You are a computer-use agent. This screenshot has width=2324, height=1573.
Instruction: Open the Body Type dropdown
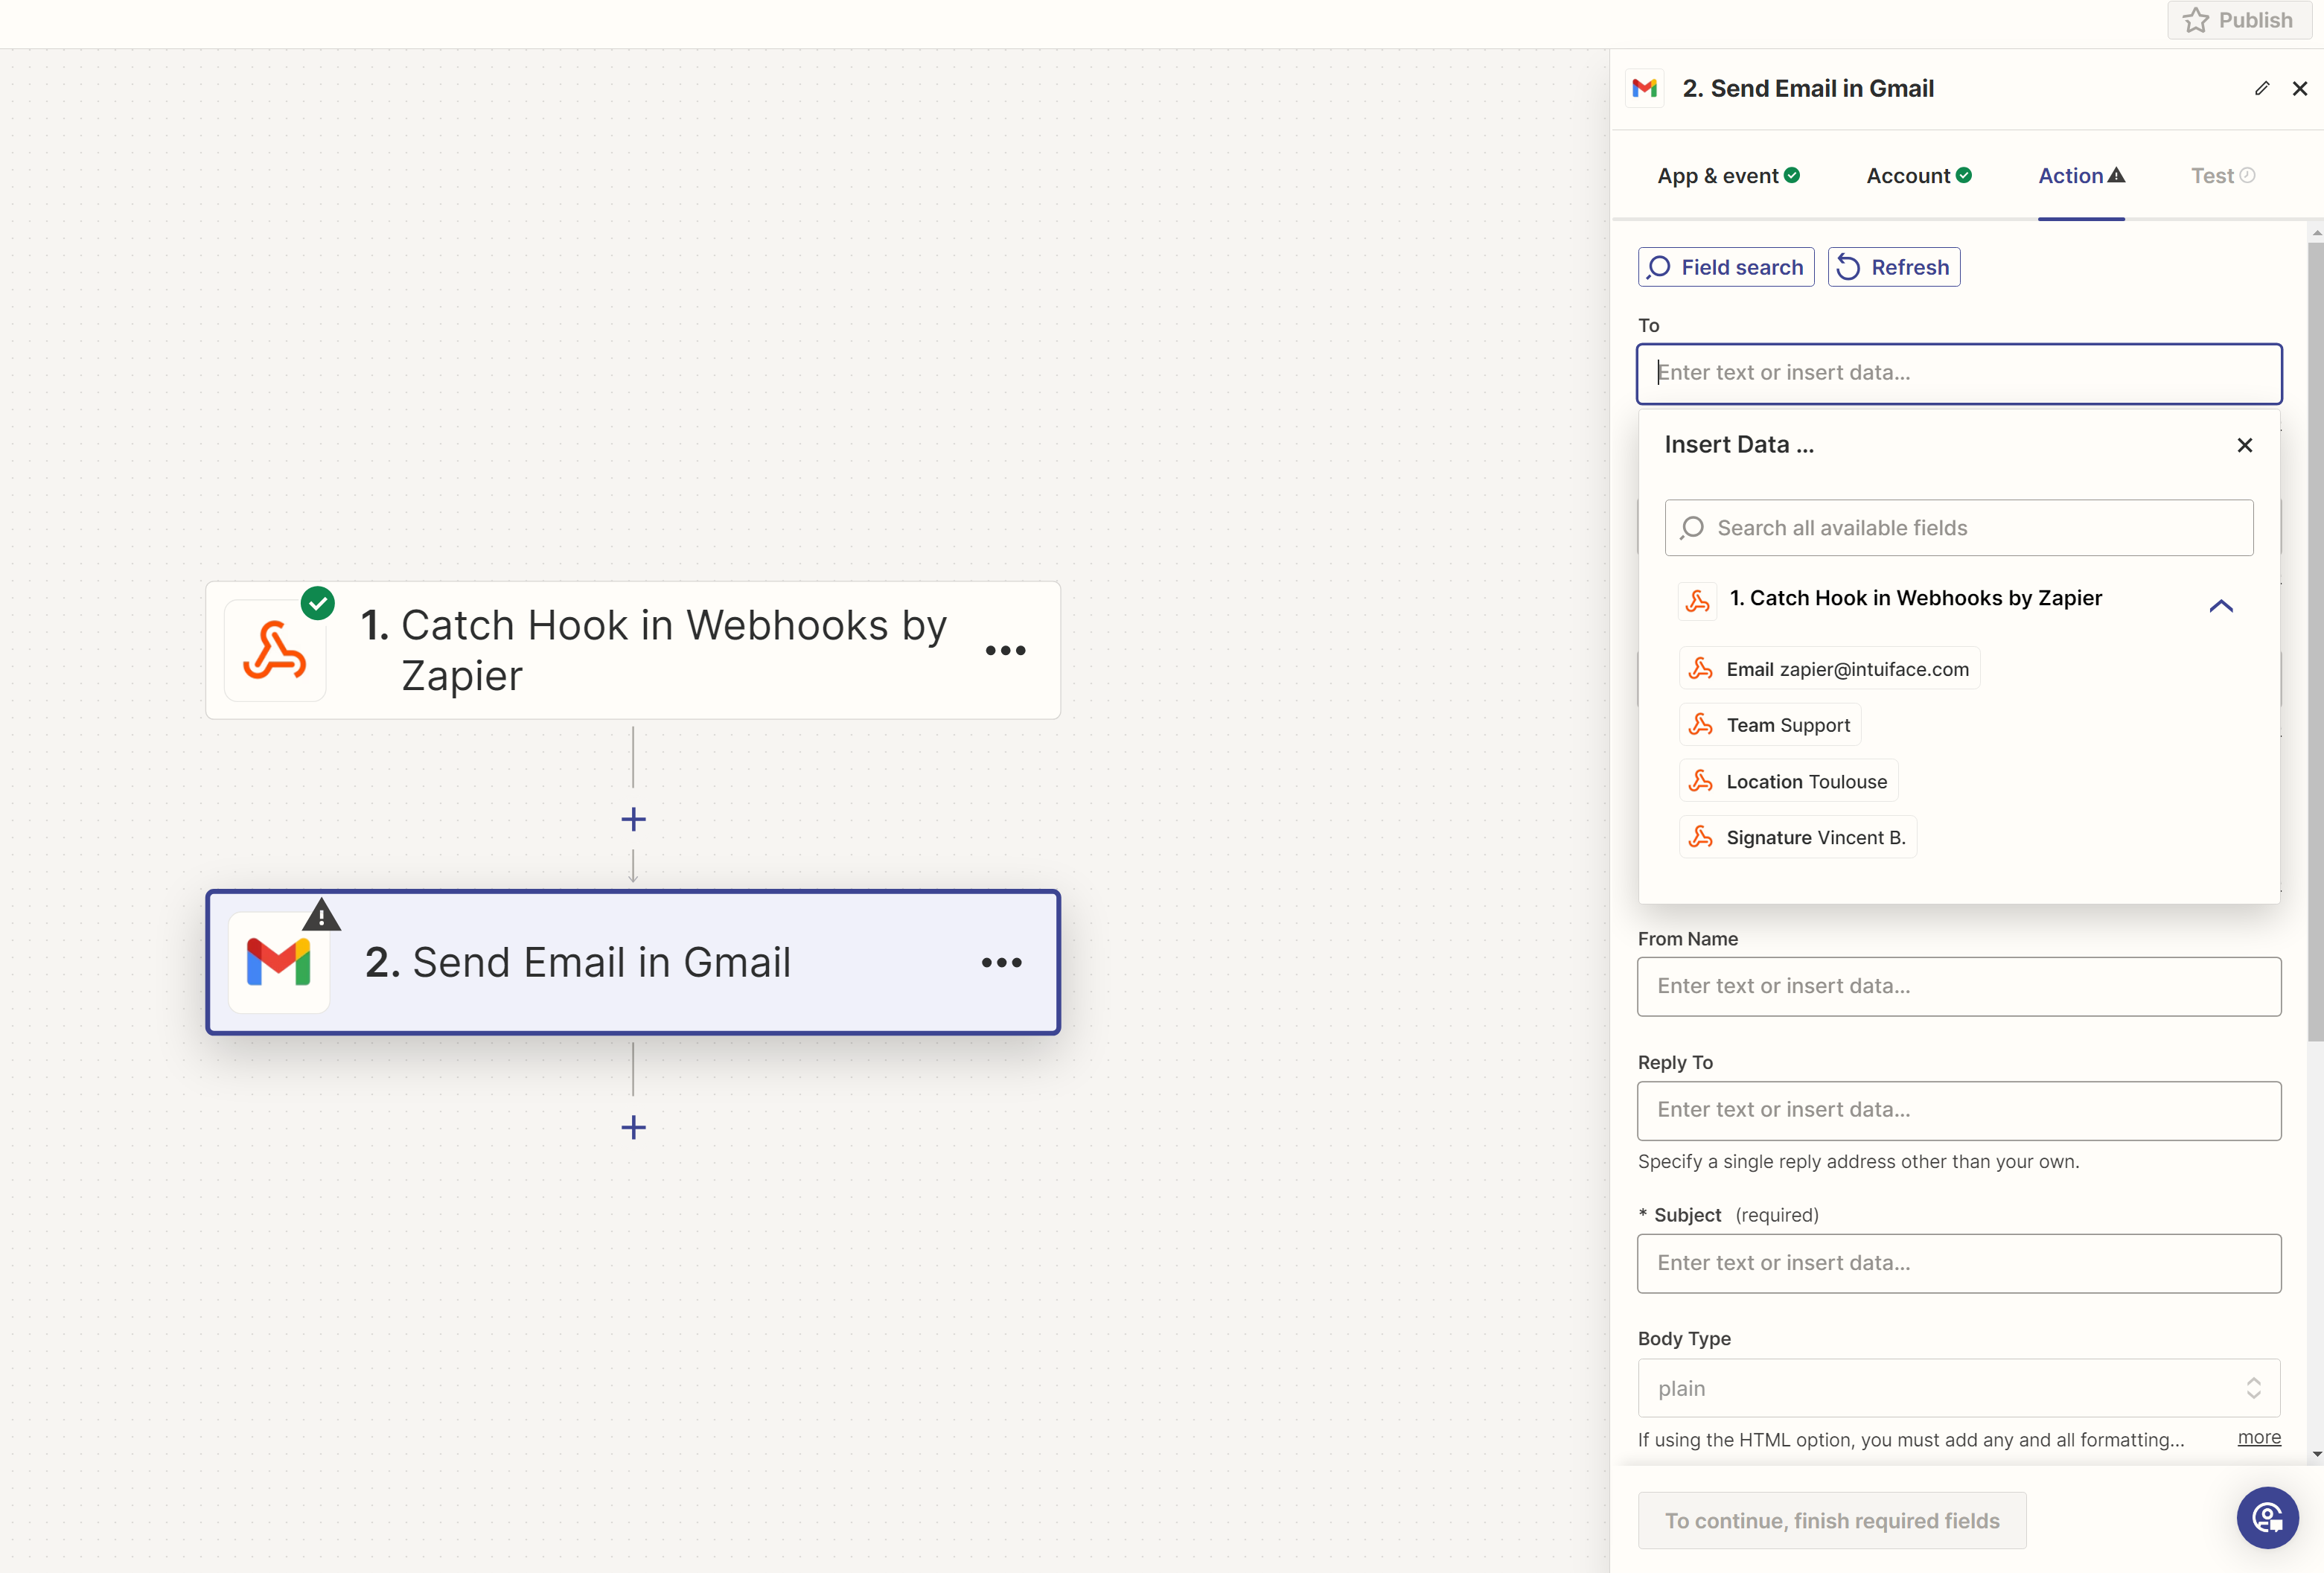[x=1959, y=1388]
